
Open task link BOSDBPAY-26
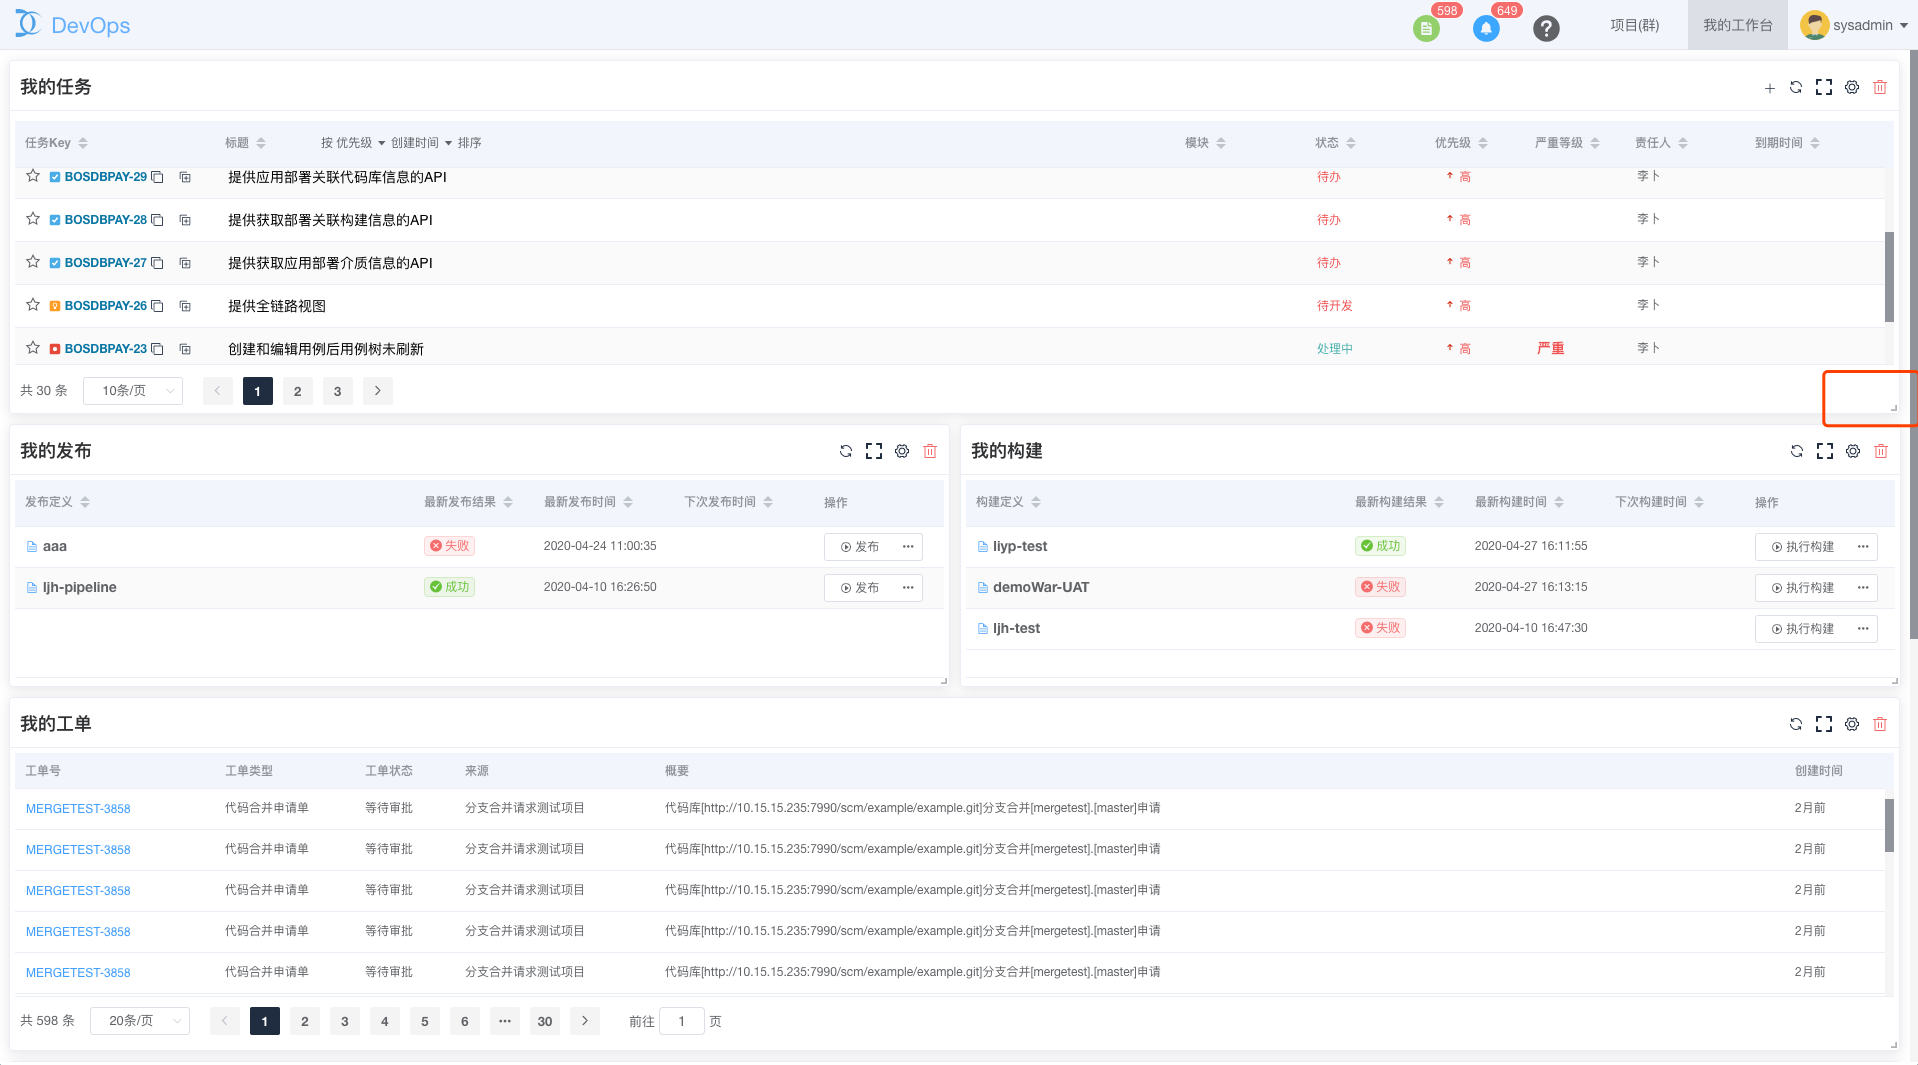105,306
